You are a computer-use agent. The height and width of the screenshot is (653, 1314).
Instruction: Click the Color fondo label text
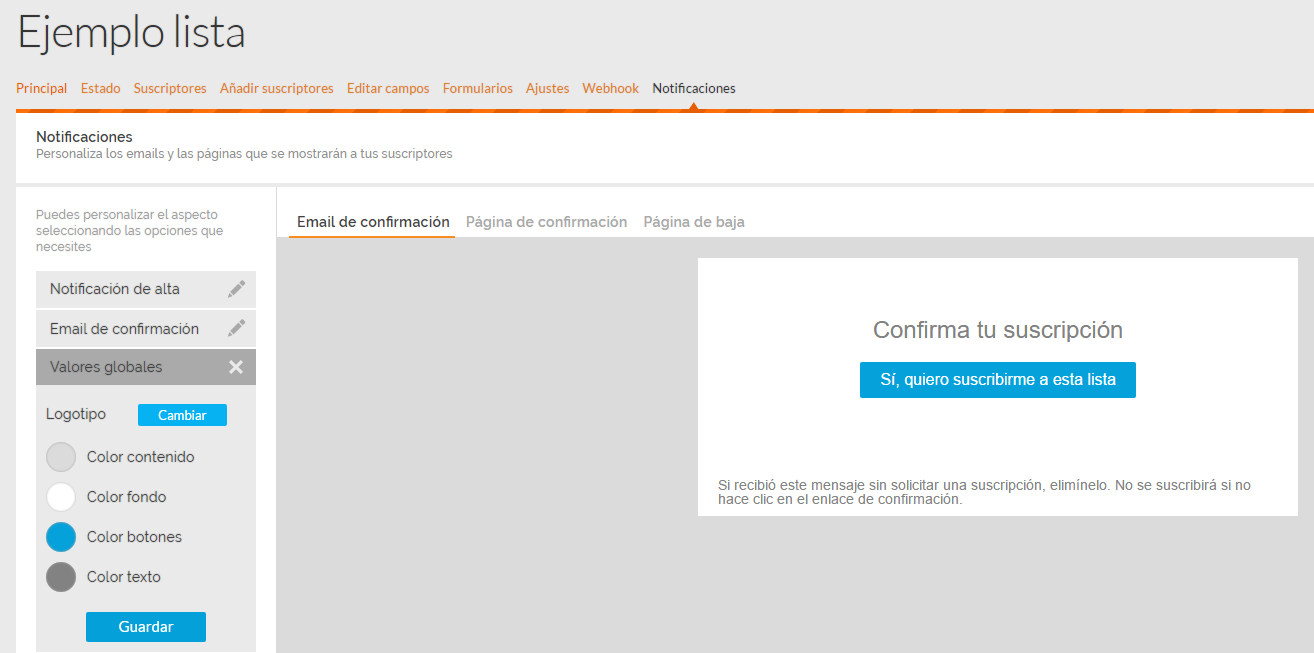pos(127,497)
